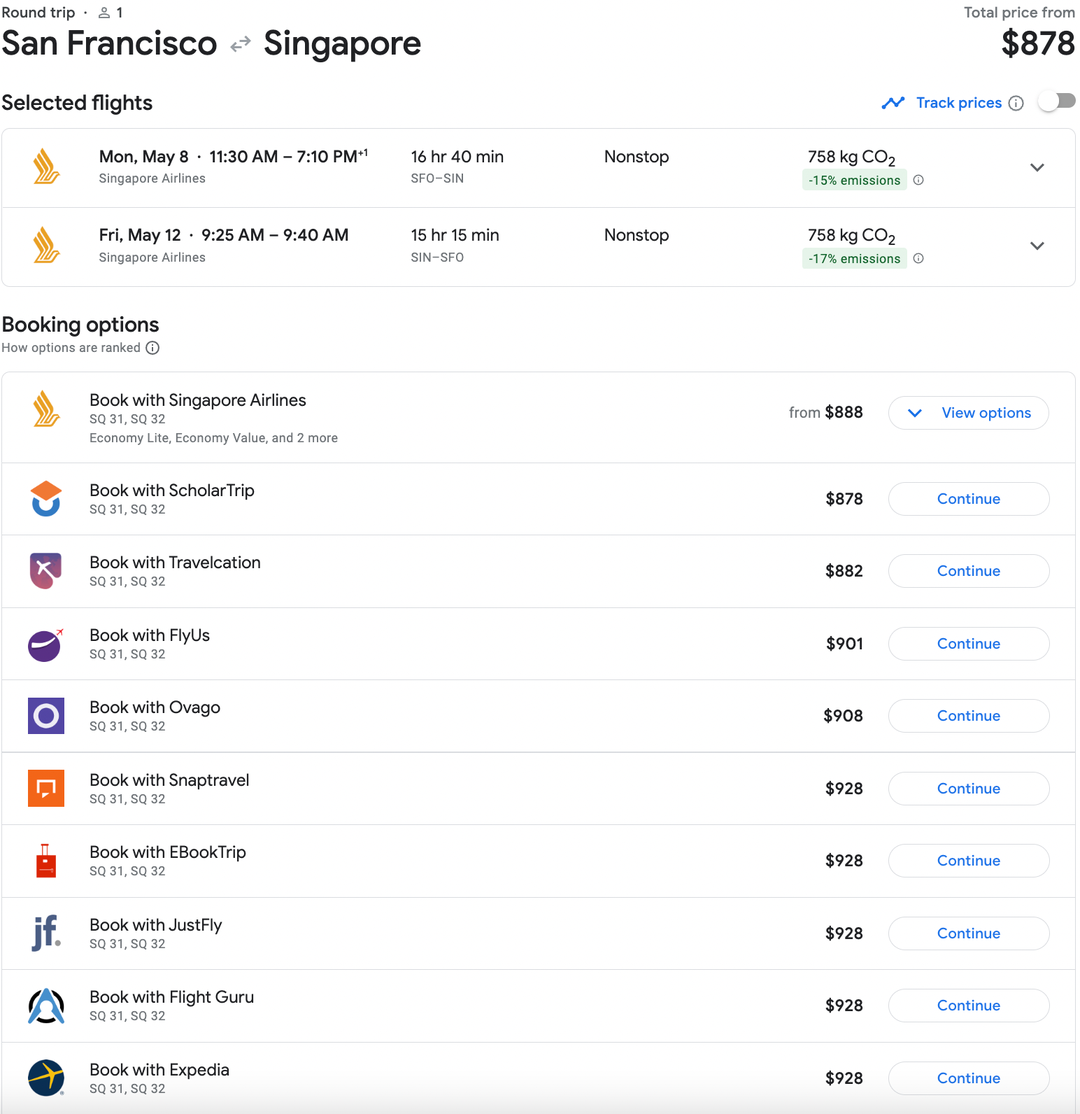Enable the Track prices toggle
Image resolution: width=1080 pixels, height=1114 pixels.
tap(1057, 100)
